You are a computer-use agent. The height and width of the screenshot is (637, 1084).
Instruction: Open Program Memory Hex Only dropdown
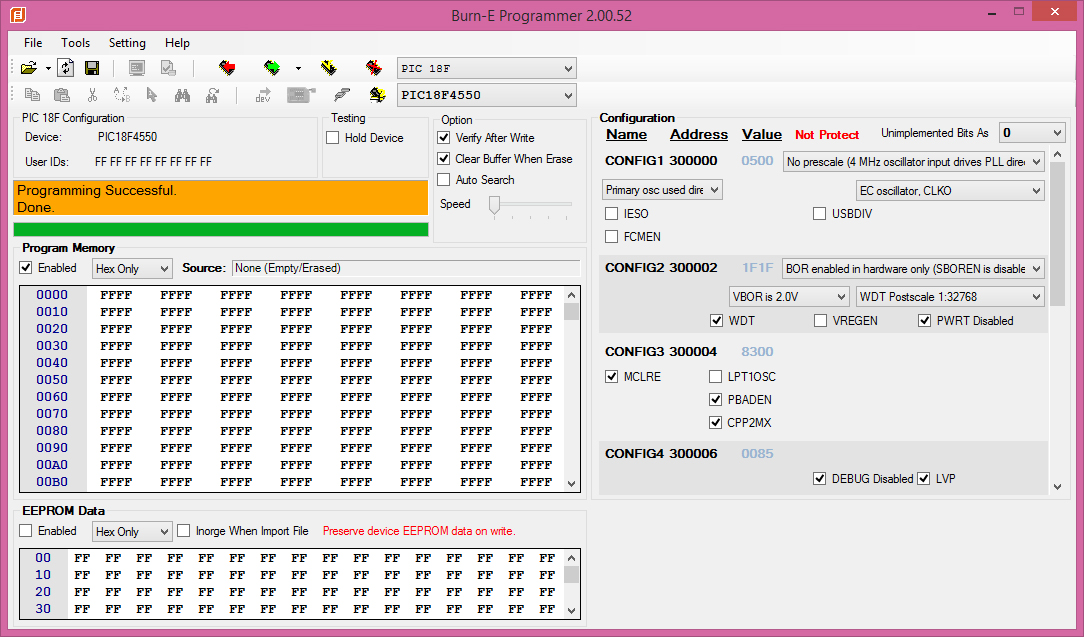point(132,268)
